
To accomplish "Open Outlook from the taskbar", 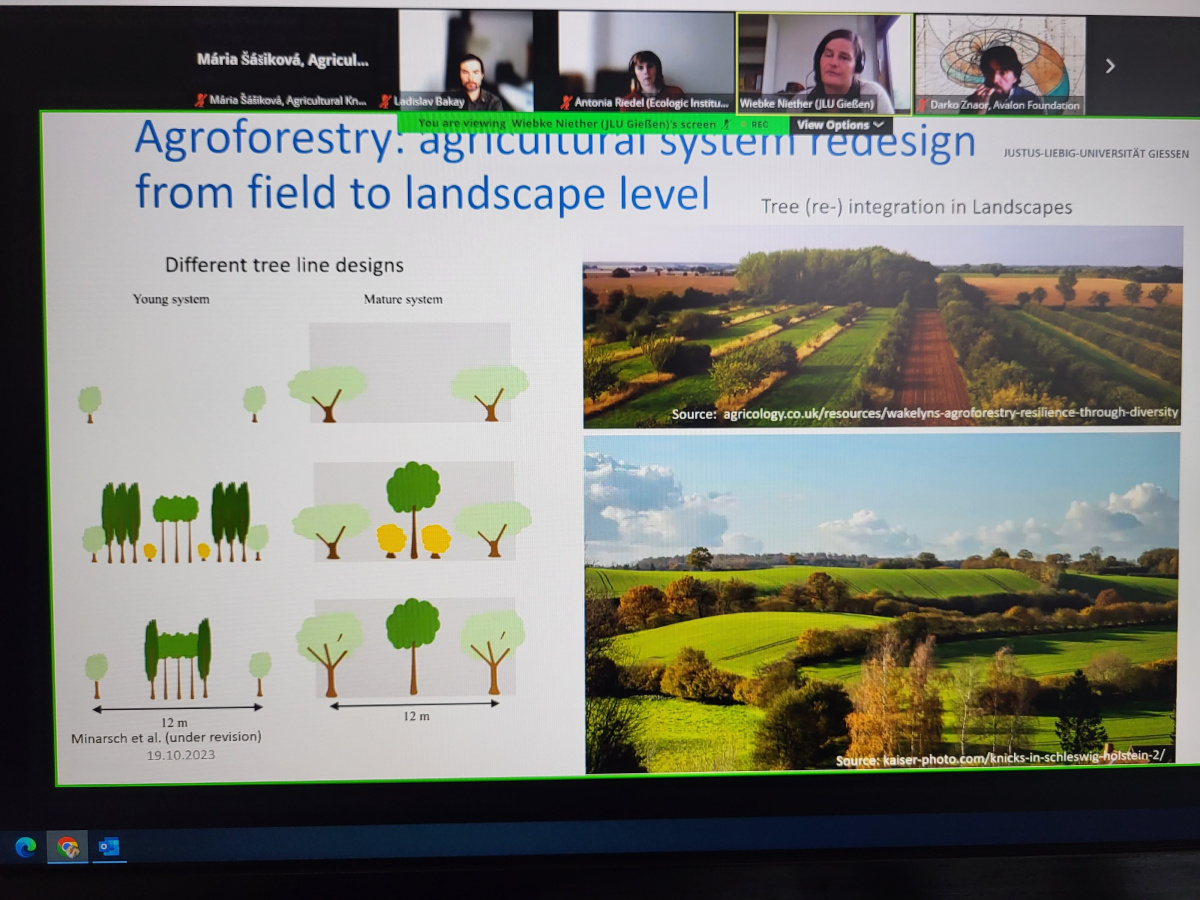I will click(x=109, y=847).
